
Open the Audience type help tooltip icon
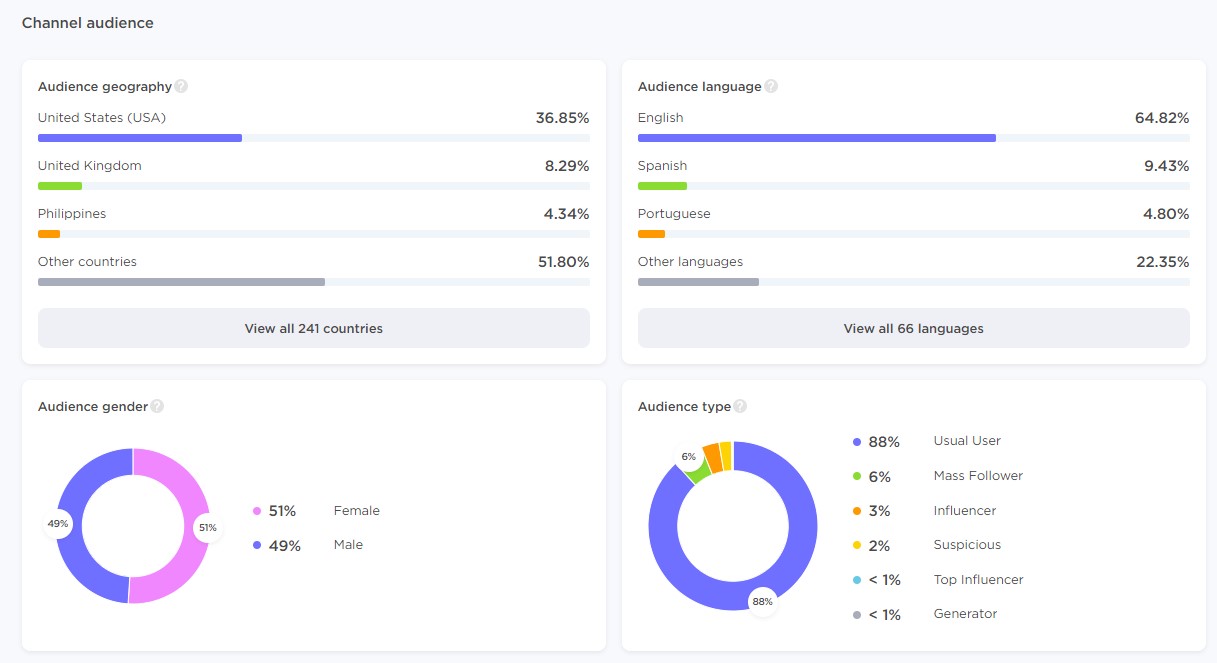740,406
